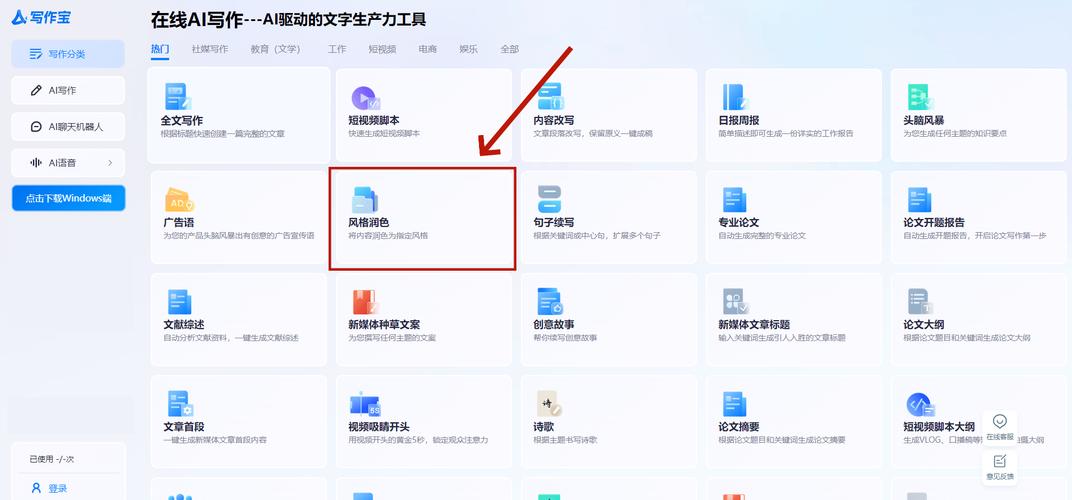Click the 诗歌 title text

(x=544, y=427)
